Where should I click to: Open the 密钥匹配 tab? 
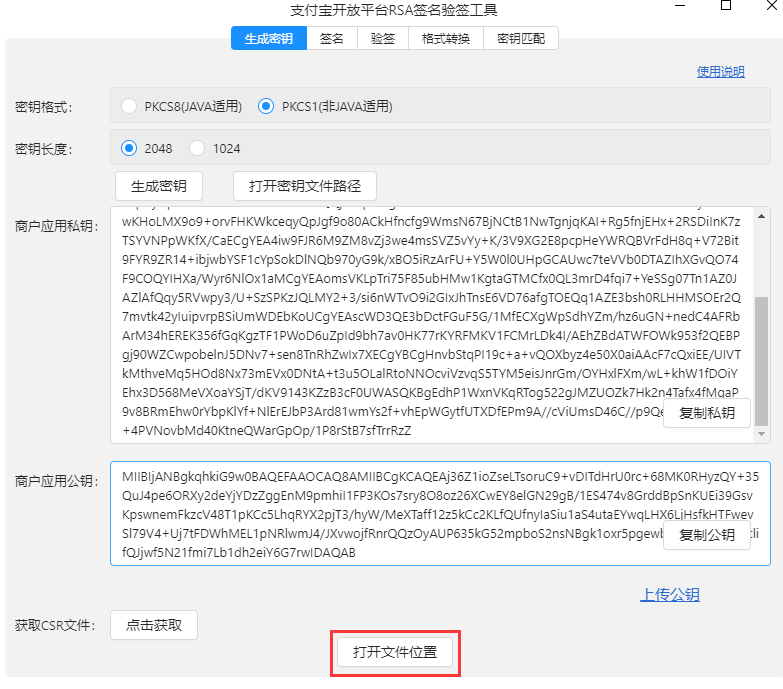click(x=521, y=38)
